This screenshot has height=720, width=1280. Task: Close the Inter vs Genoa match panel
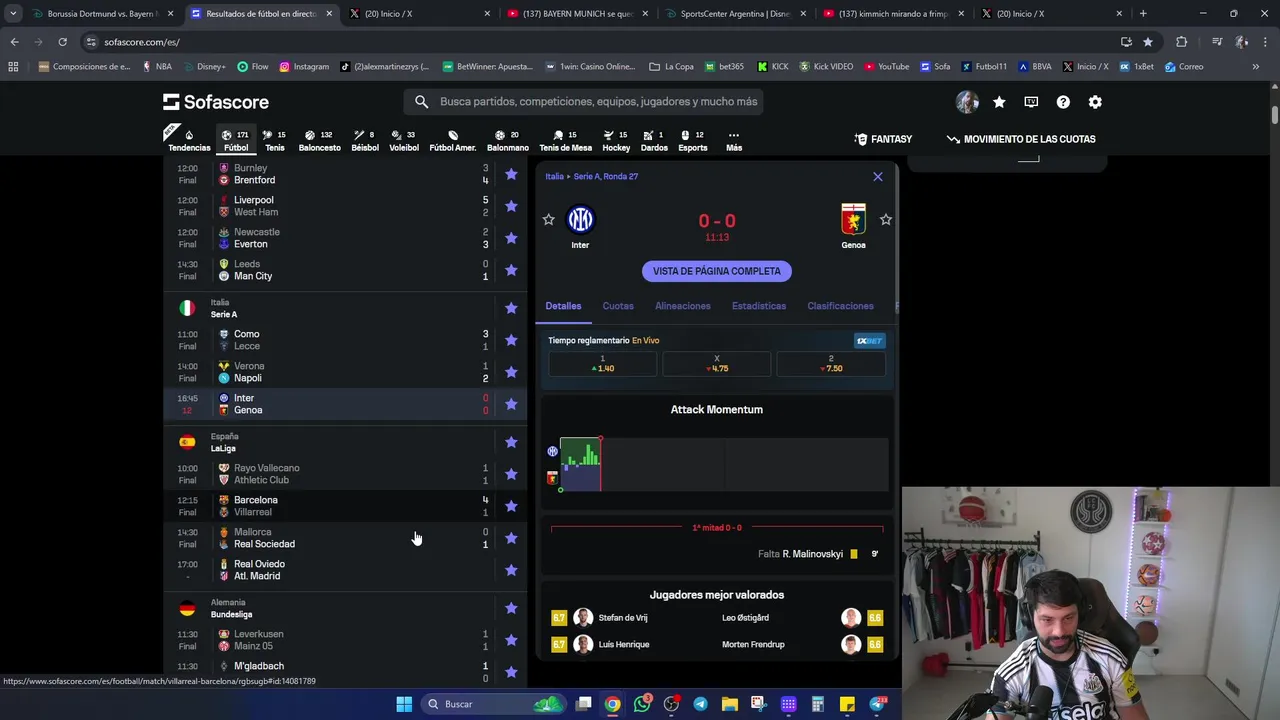tap(878, 177)
